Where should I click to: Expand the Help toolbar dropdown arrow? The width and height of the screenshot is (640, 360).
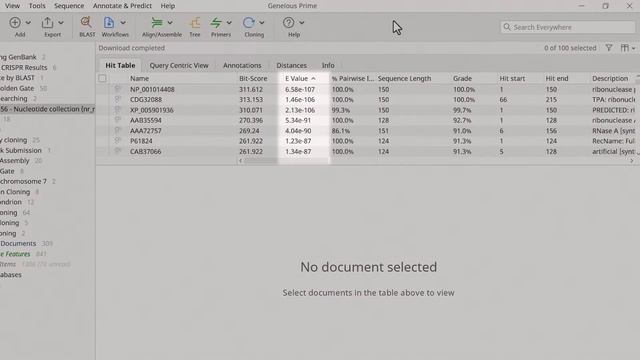(302, 23)
